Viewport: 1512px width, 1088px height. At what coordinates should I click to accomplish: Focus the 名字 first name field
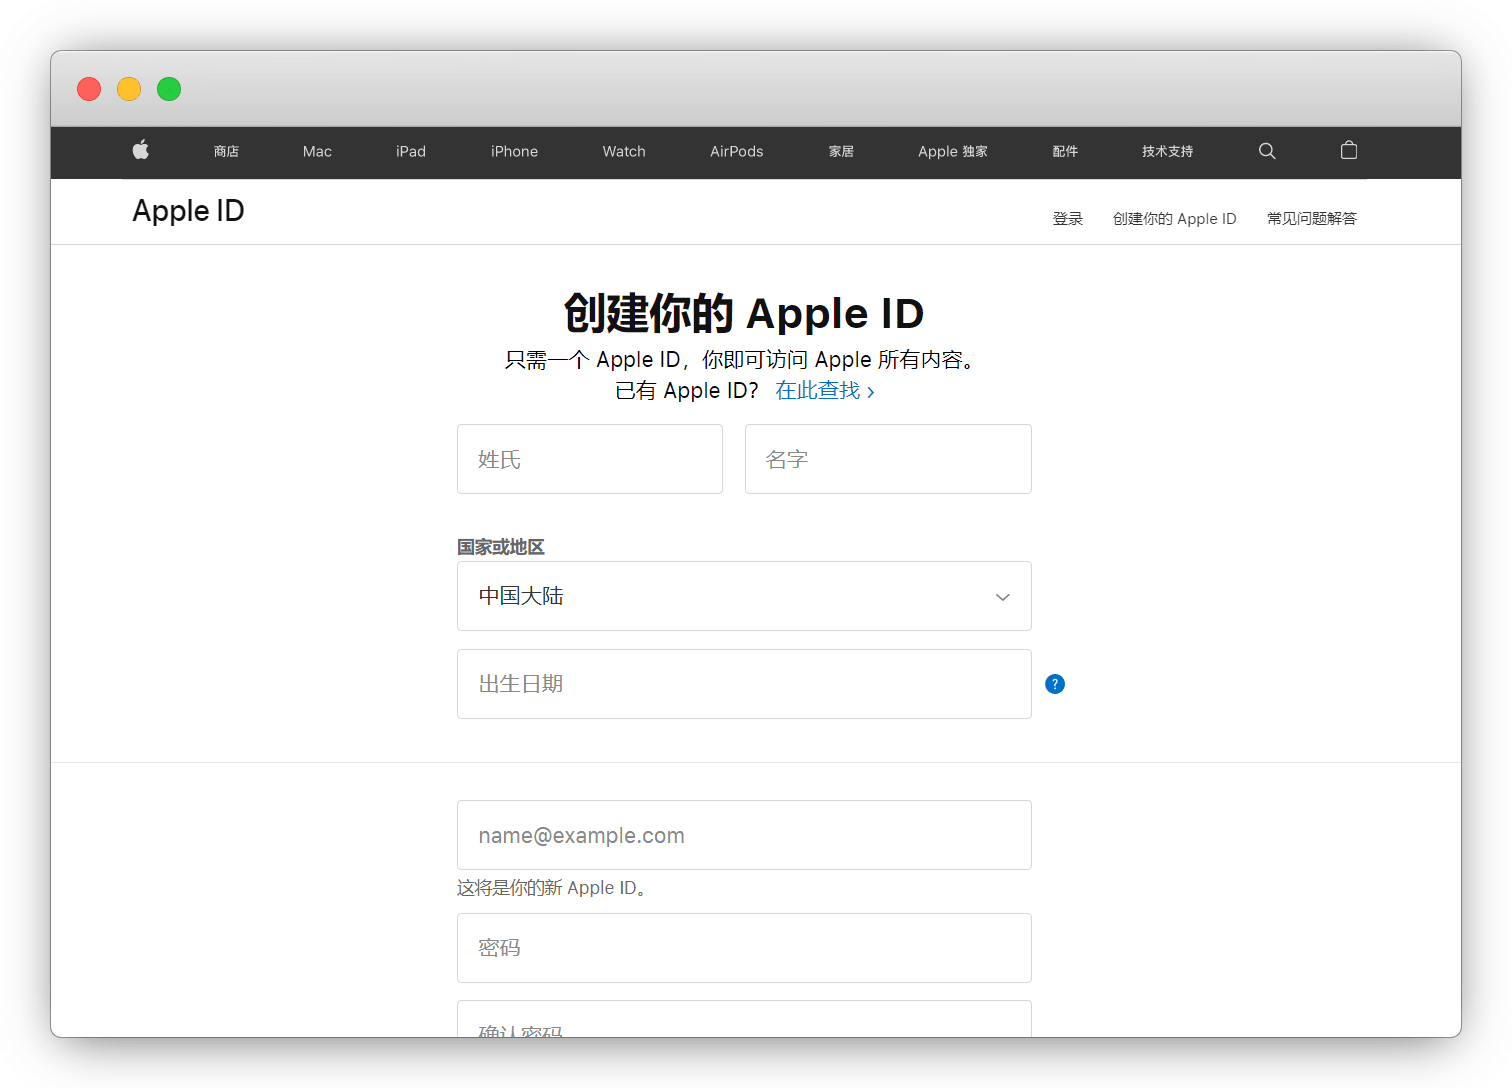coord(888,459)
